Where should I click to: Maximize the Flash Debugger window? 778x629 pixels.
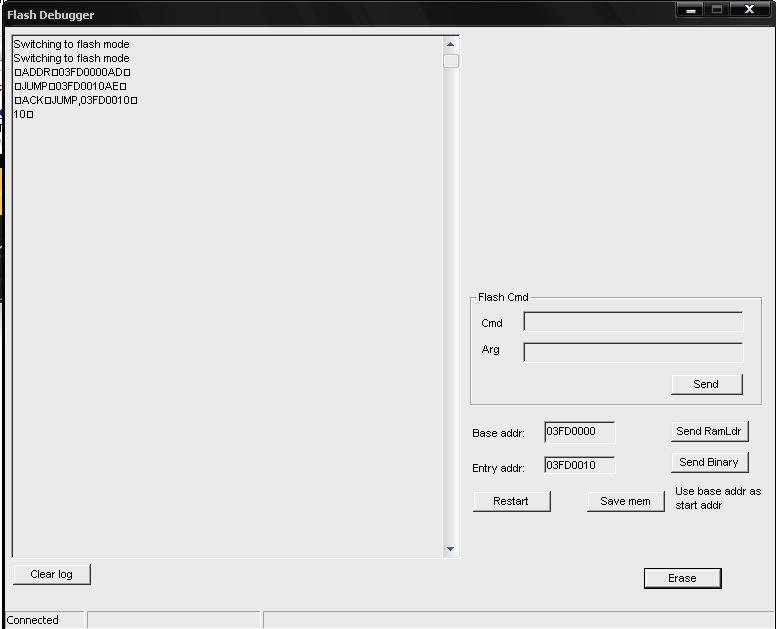(x=717, y=10)
